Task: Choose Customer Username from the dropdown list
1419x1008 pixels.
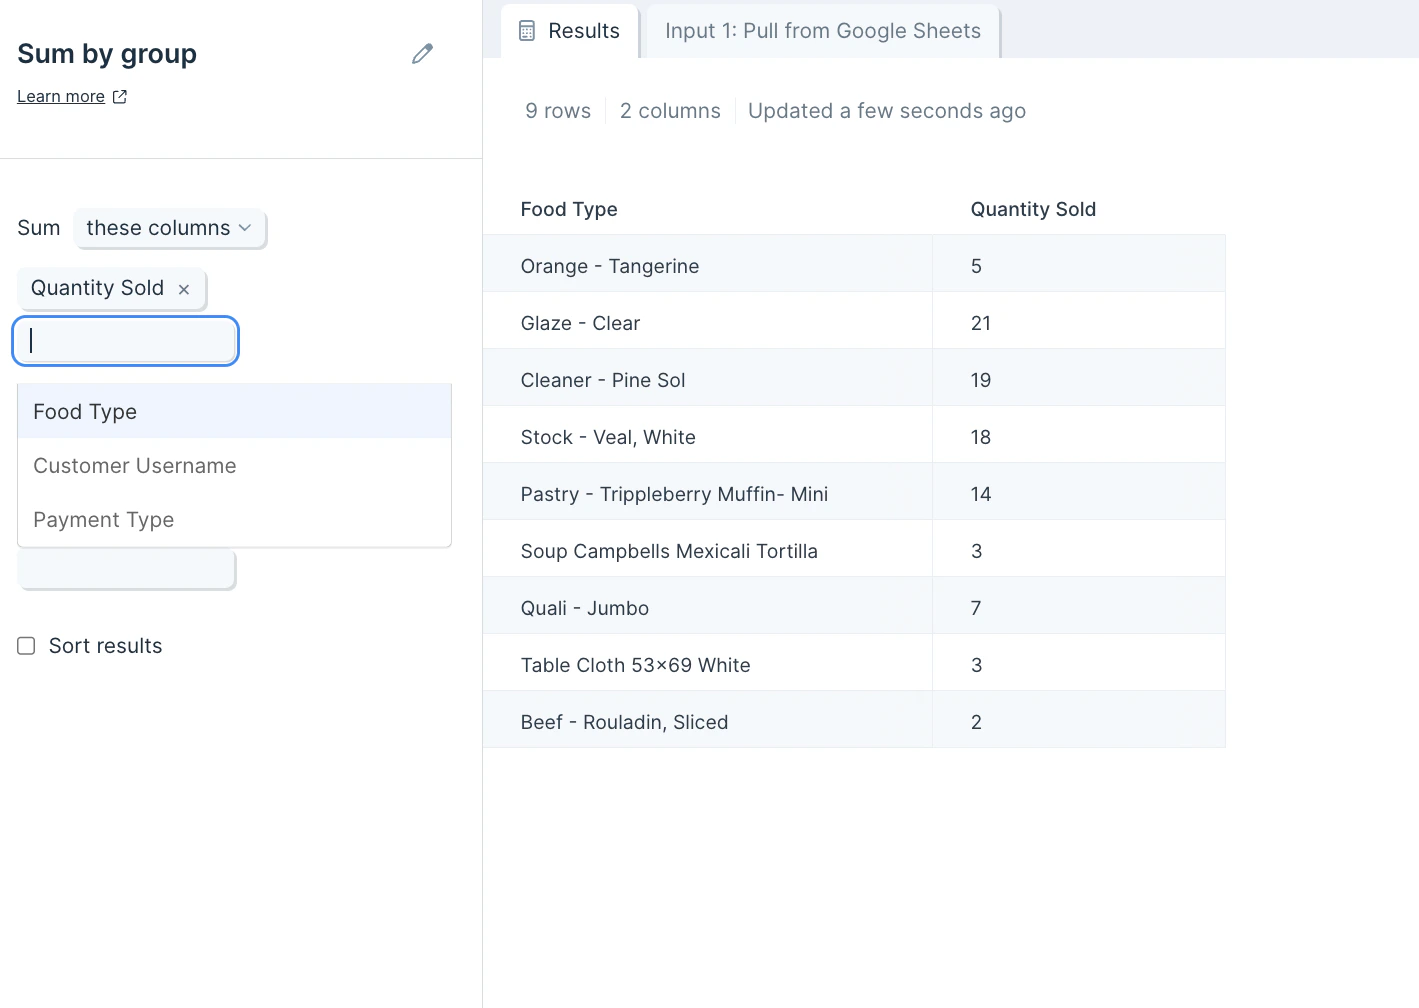Action: 234,465
